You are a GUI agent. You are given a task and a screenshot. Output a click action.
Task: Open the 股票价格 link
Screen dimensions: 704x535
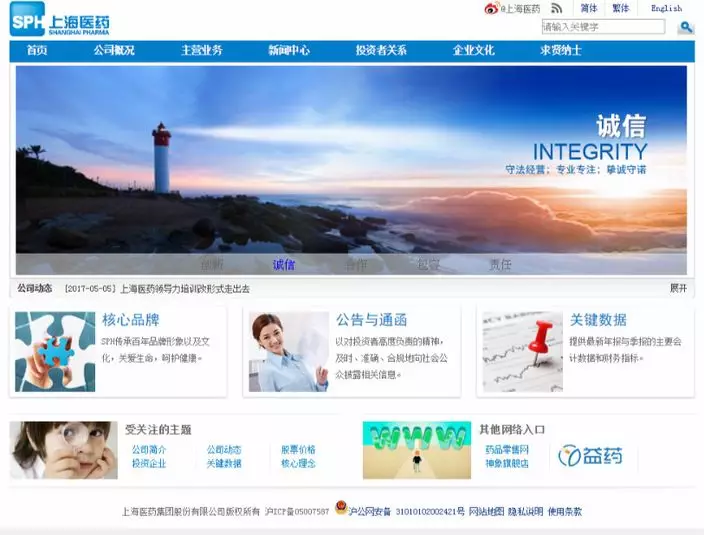pyautogui.click(x=297, y=450)
